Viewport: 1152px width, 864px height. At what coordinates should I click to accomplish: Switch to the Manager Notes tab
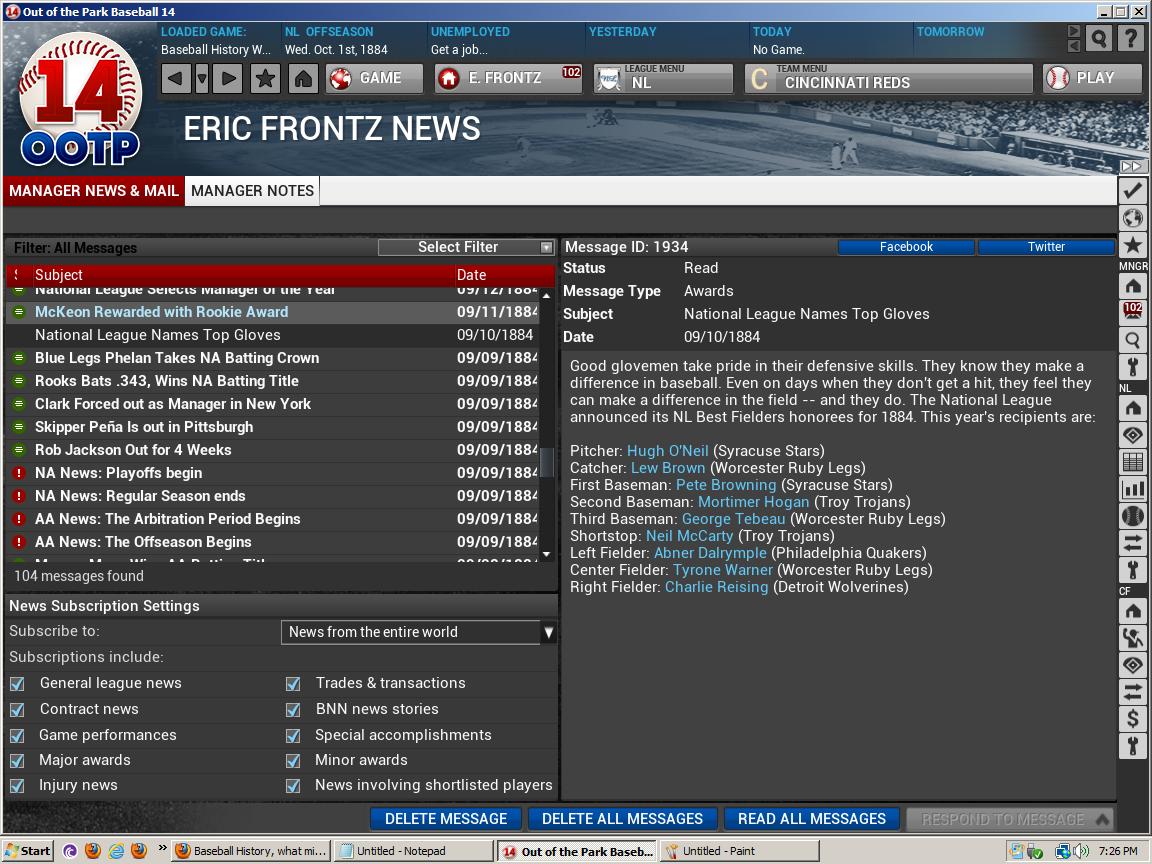(x=252, y=191)
